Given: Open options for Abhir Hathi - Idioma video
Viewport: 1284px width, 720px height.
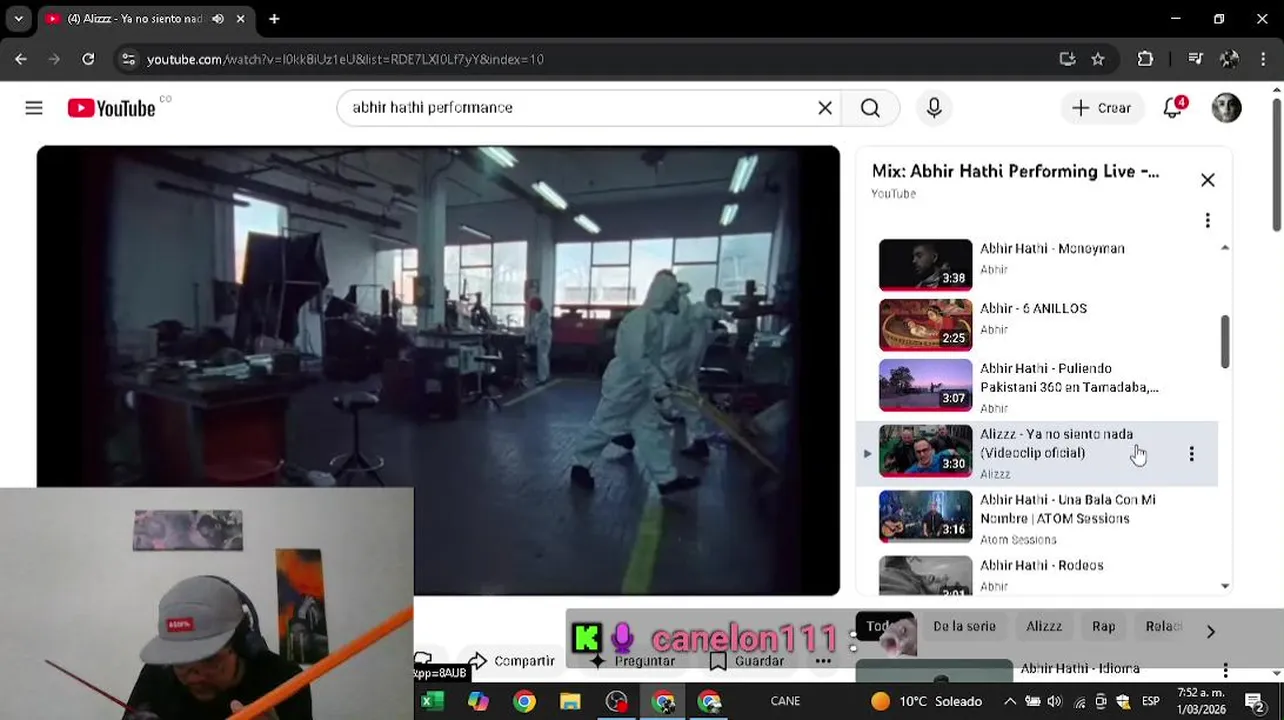Looking at the screenshot, I should click(x=1225, y=670).
